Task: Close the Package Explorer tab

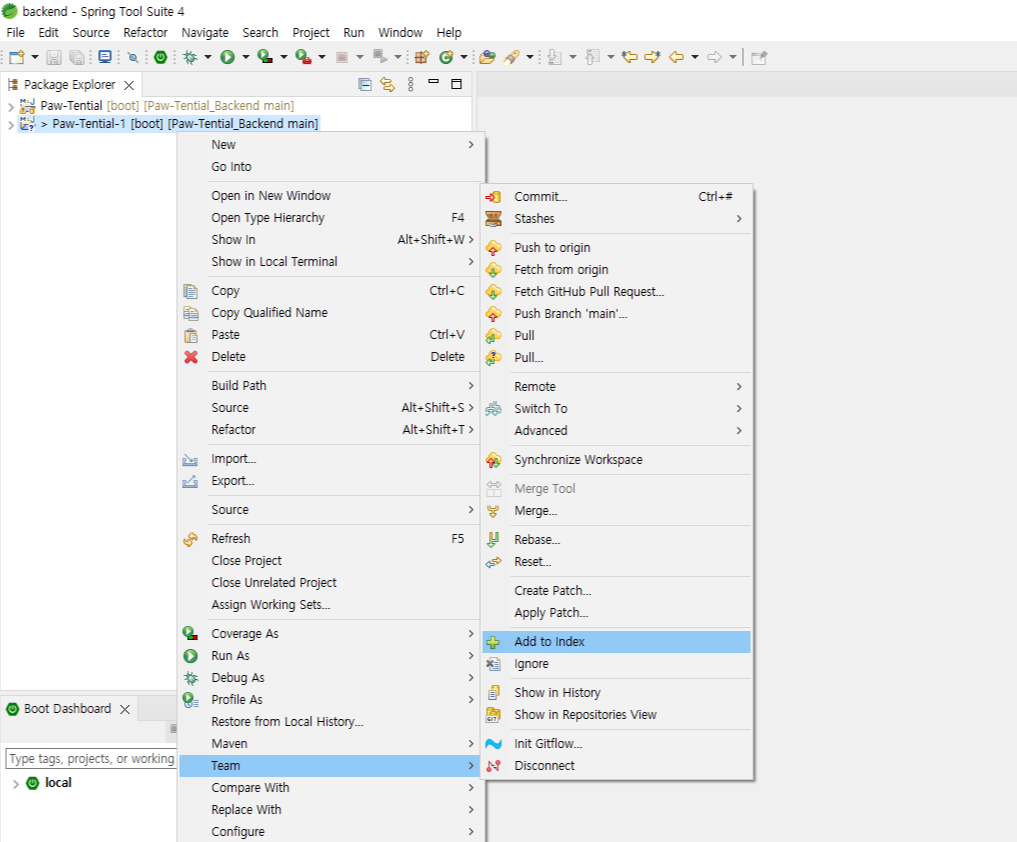Action: pos(129,85)
